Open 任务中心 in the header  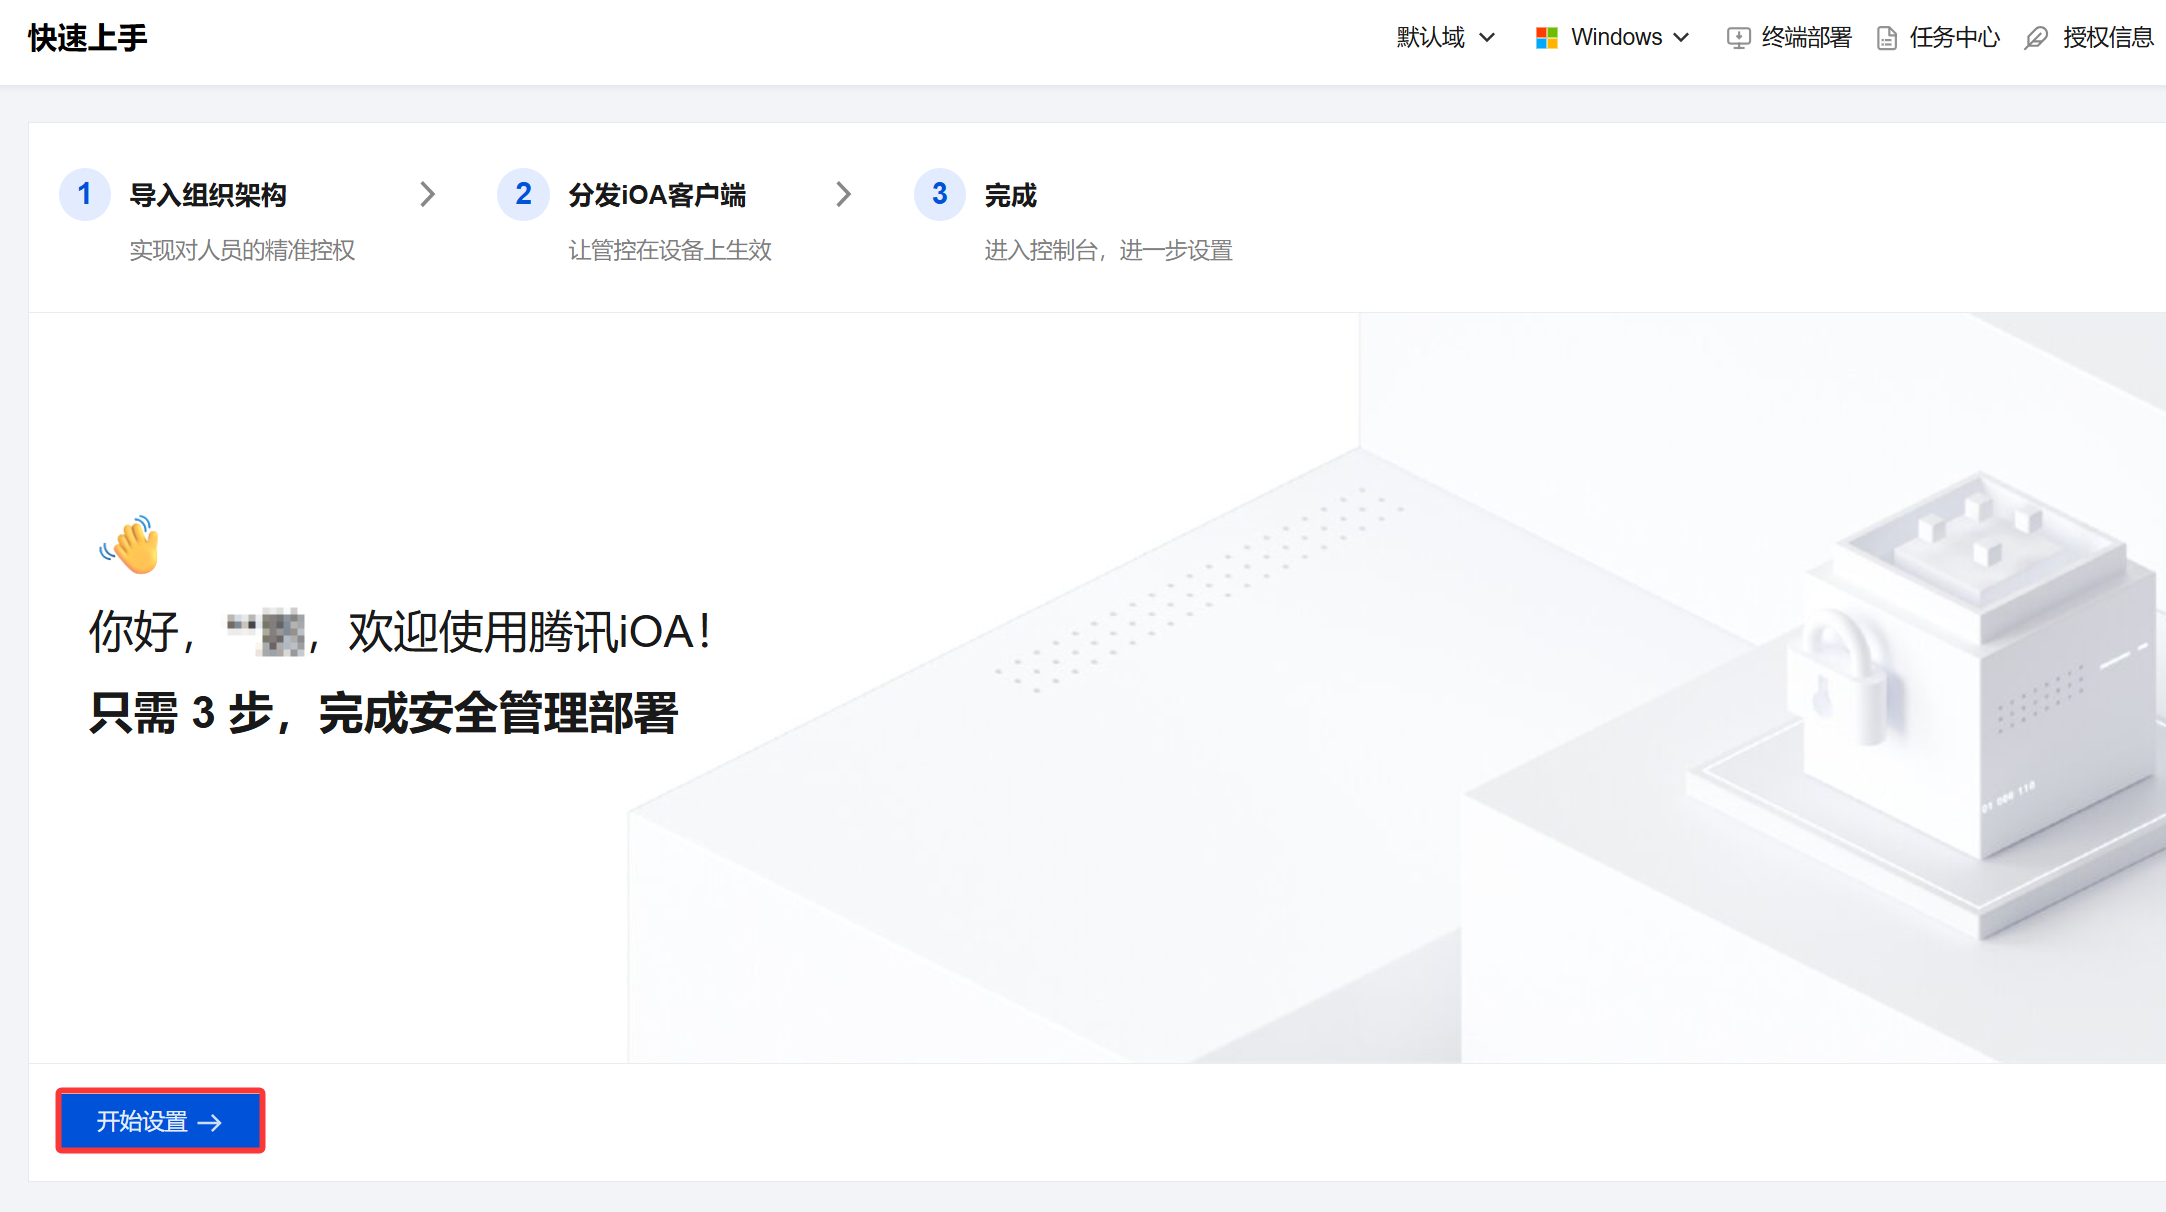pos(1954,38)
